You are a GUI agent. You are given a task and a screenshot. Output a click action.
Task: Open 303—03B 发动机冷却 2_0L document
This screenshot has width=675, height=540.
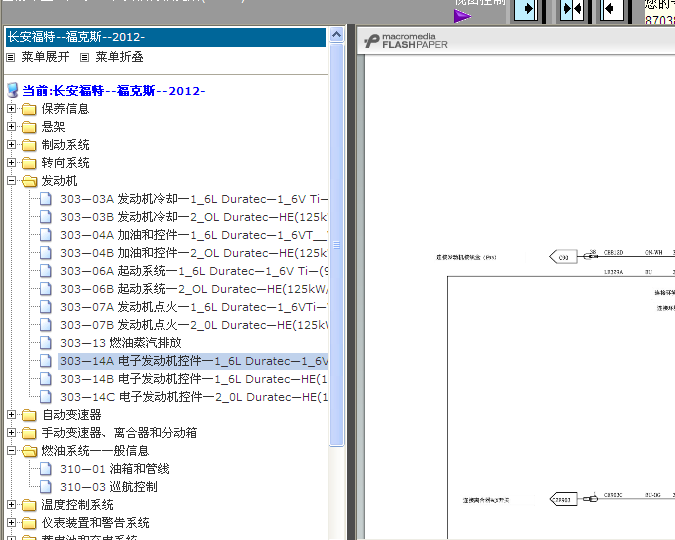click(x=194, y=217)
